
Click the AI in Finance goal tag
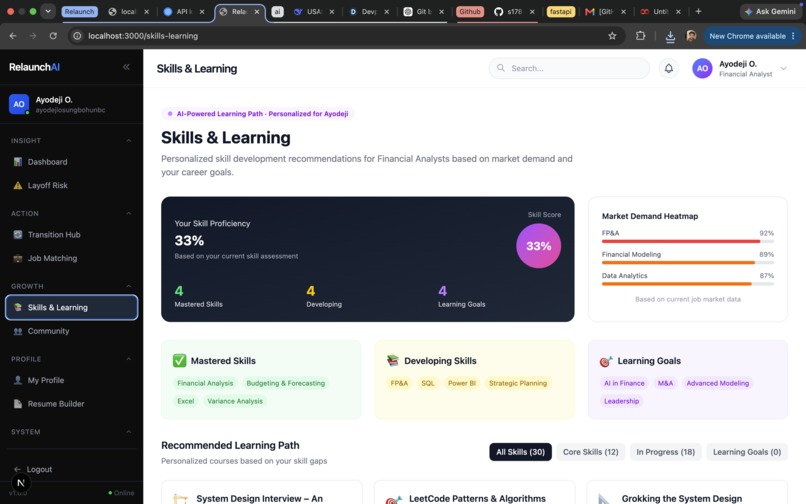coord(624,383)
